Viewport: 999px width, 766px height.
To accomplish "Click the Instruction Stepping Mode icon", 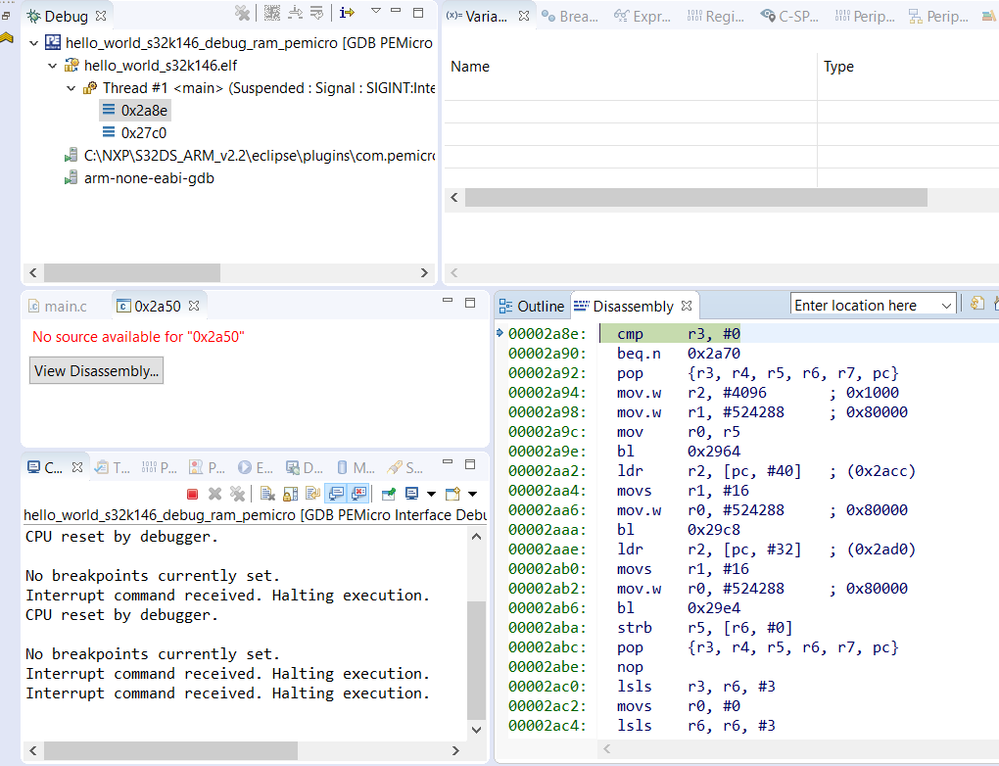I will point(346,13).
